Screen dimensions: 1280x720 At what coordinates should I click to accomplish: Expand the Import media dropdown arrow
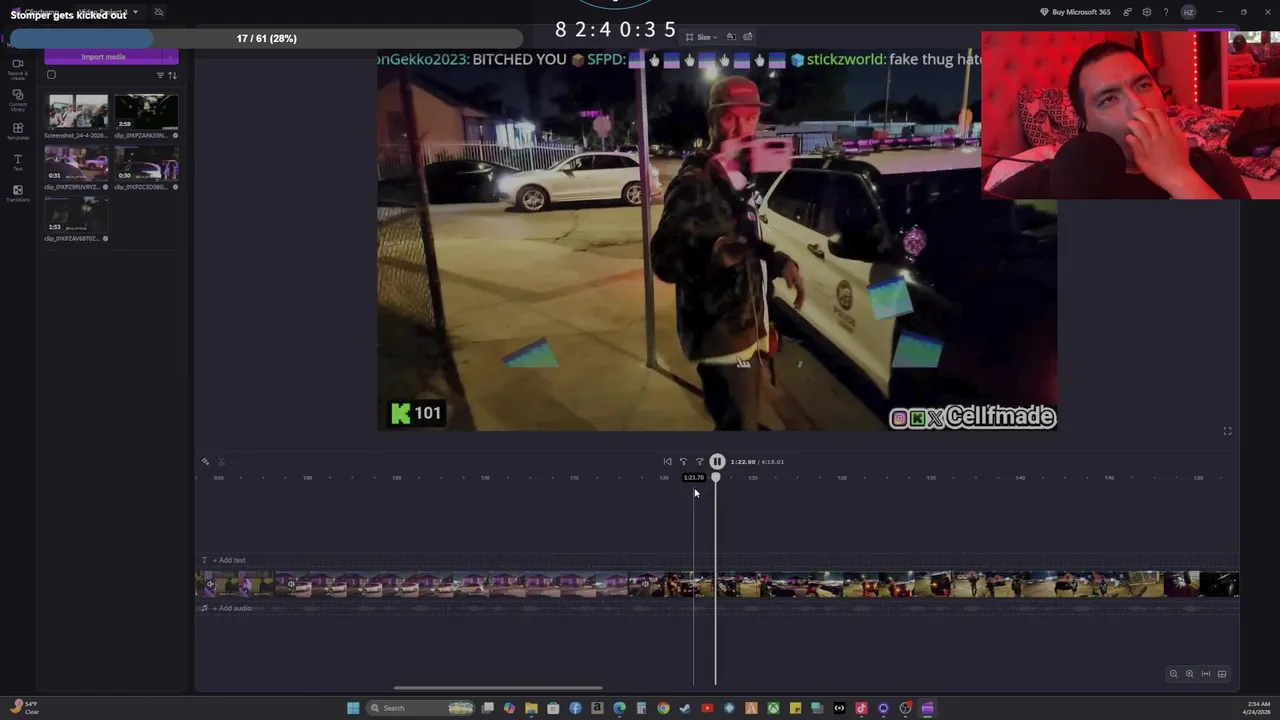pos(171,57)
